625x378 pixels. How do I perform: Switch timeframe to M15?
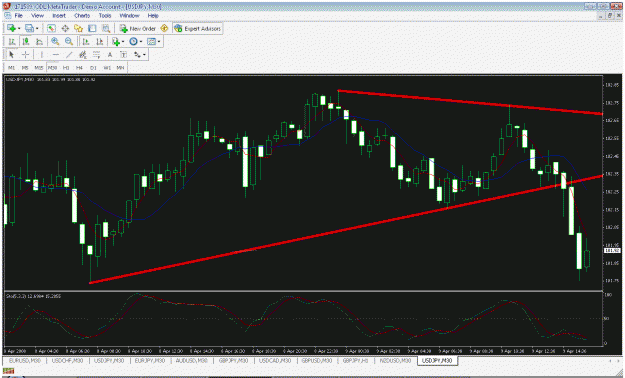point(39,68)
